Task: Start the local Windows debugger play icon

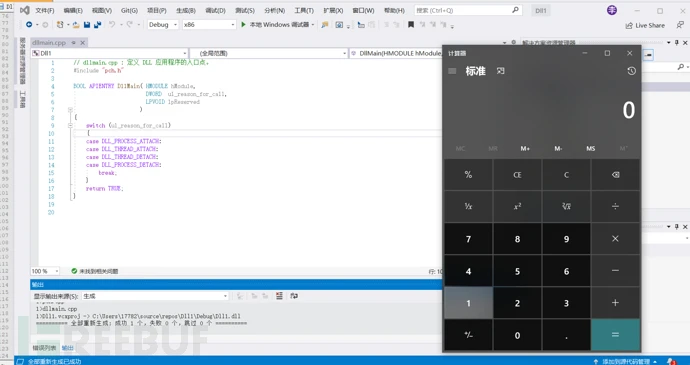Action: coord(243,25)
